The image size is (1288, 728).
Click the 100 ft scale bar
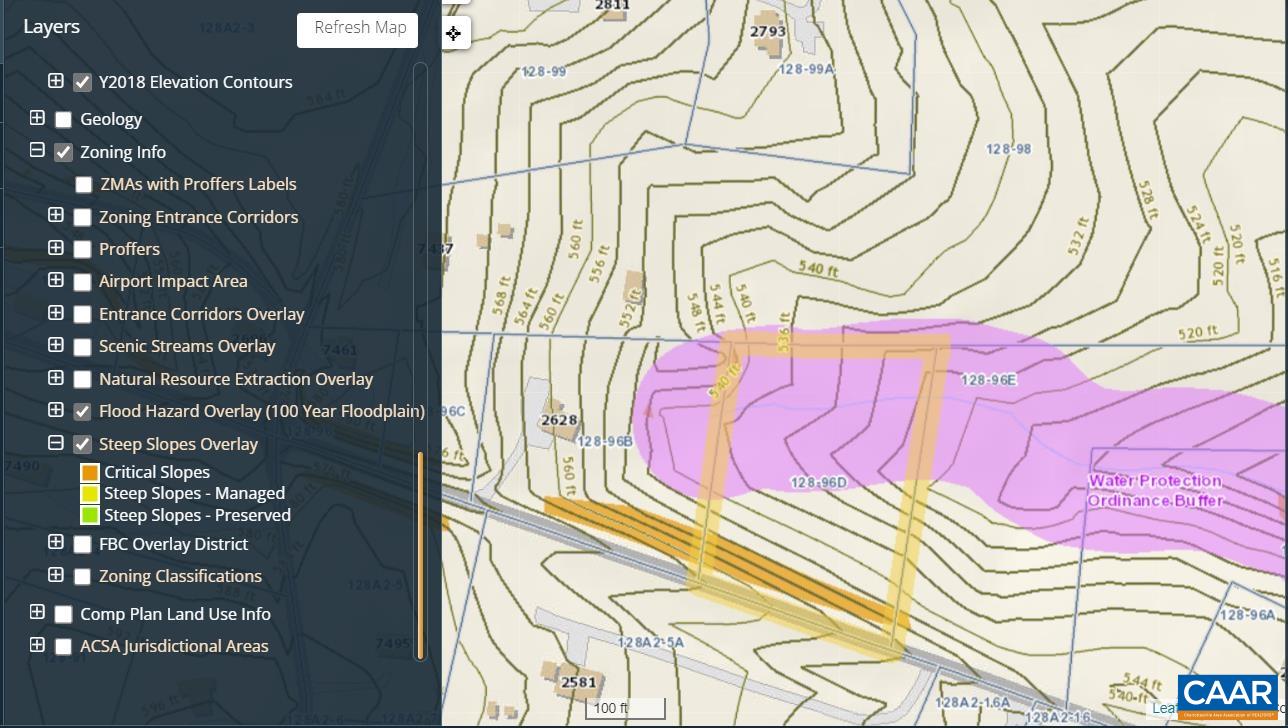coord(625,709)
